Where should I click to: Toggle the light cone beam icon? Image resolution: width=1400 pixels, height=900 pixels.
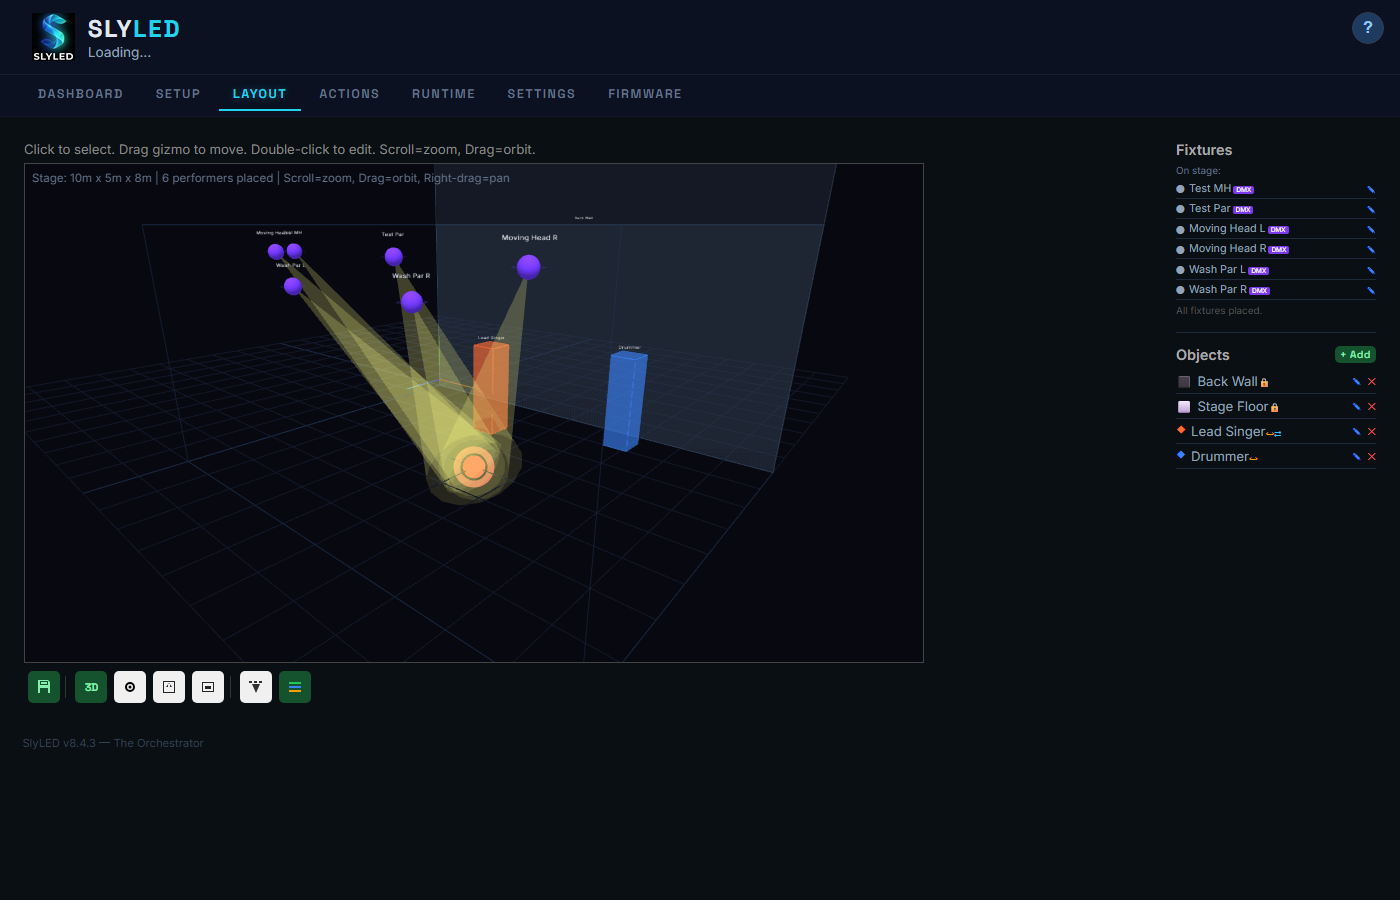tap(256, 687)
